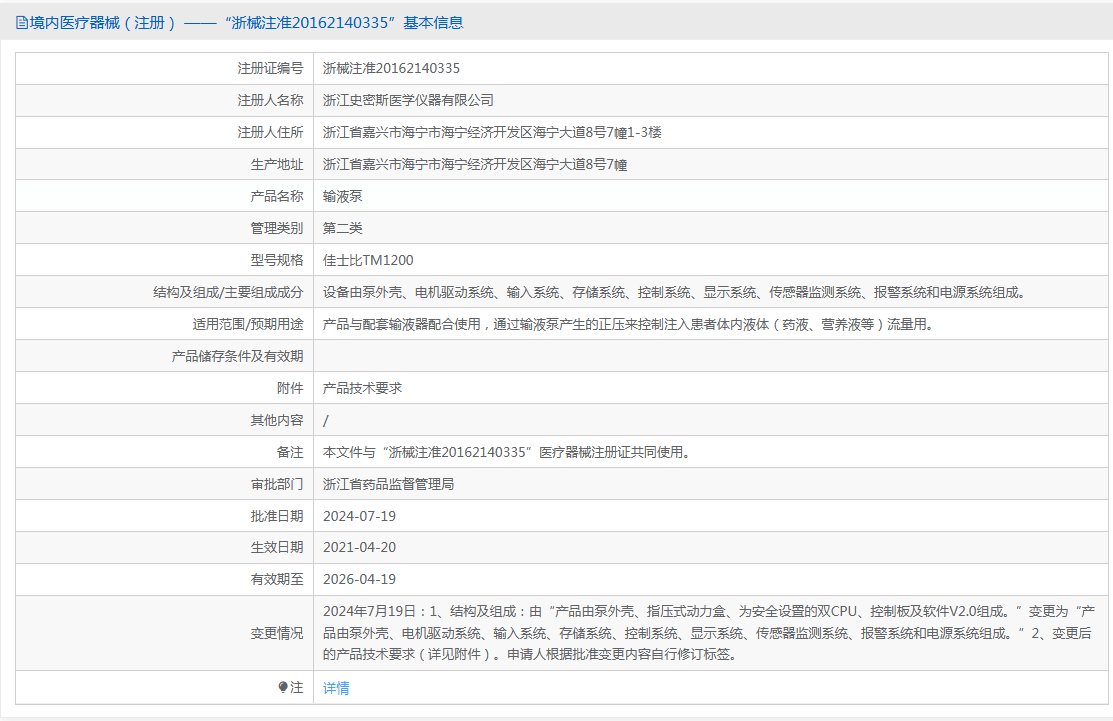This screenshot has width=1113, height=721.
Task: Select expiry date 2026-04-19
Action: pos(359,579)
